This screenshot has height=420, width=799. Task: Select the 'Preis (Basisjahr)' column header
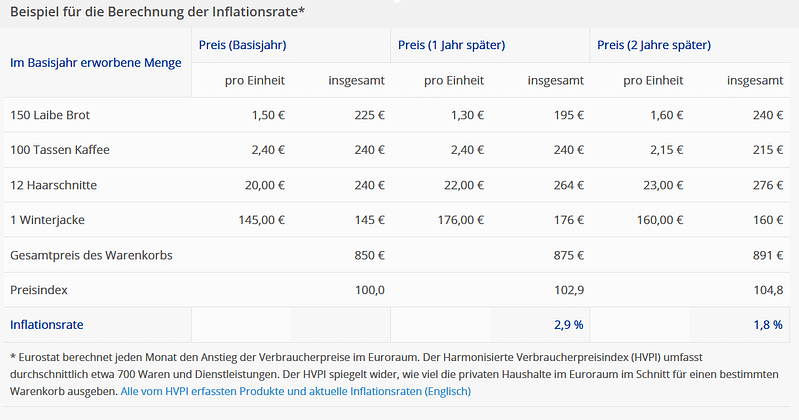(x=243, y=45)
